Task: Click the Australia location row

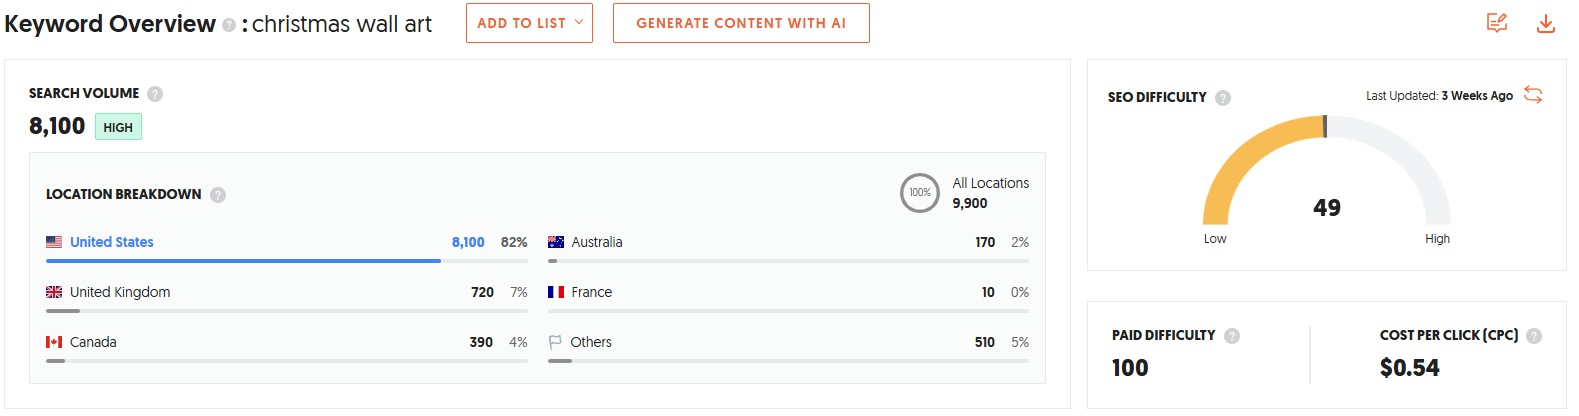Action: tap(596, 242)
